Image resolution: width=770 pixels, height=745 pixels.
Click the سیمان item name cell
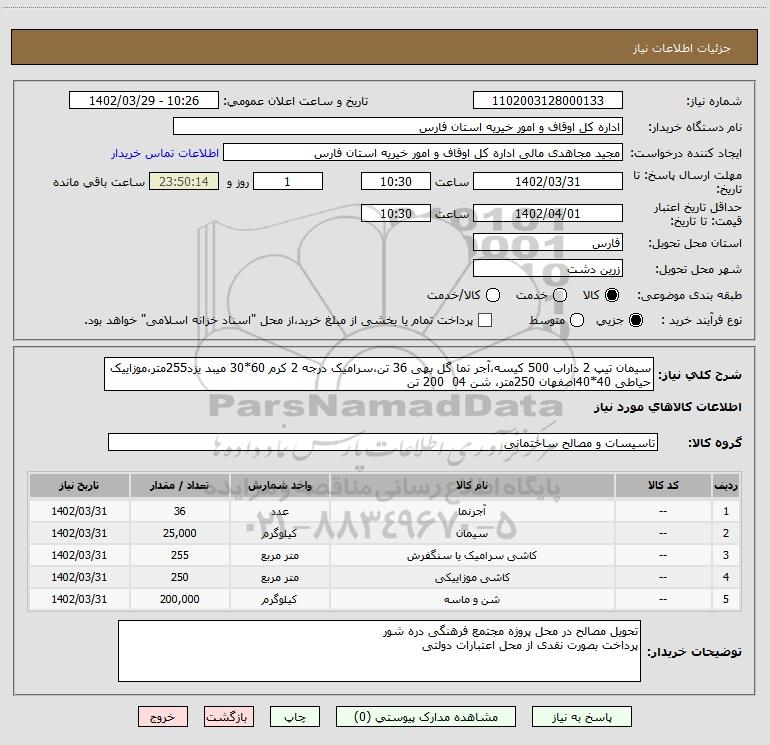coord(472,533)
